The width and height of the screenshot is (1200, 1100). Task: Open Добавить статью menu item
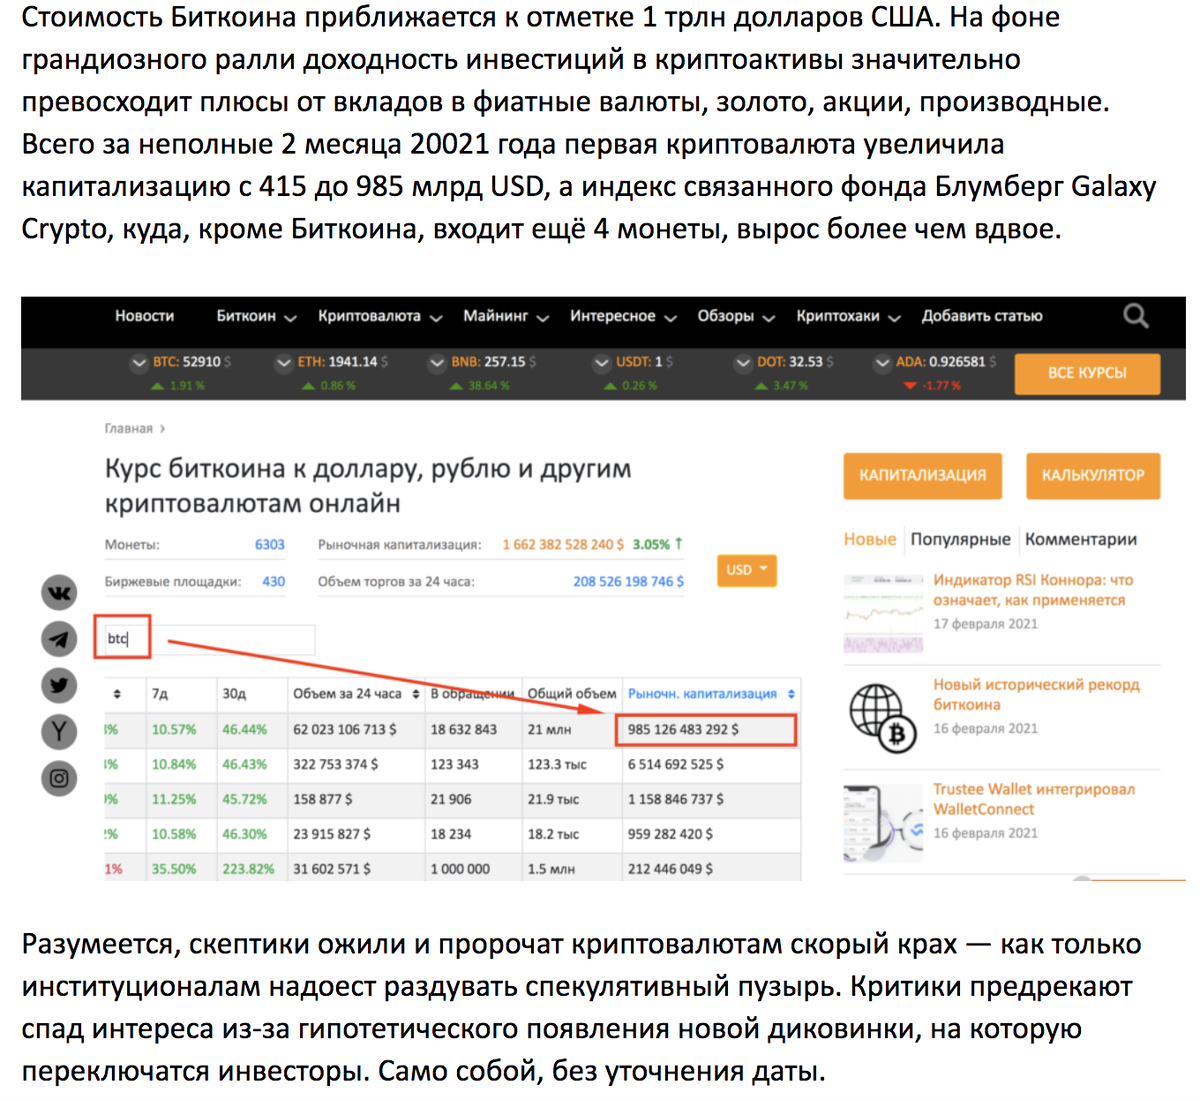click(x=982, y=316)
